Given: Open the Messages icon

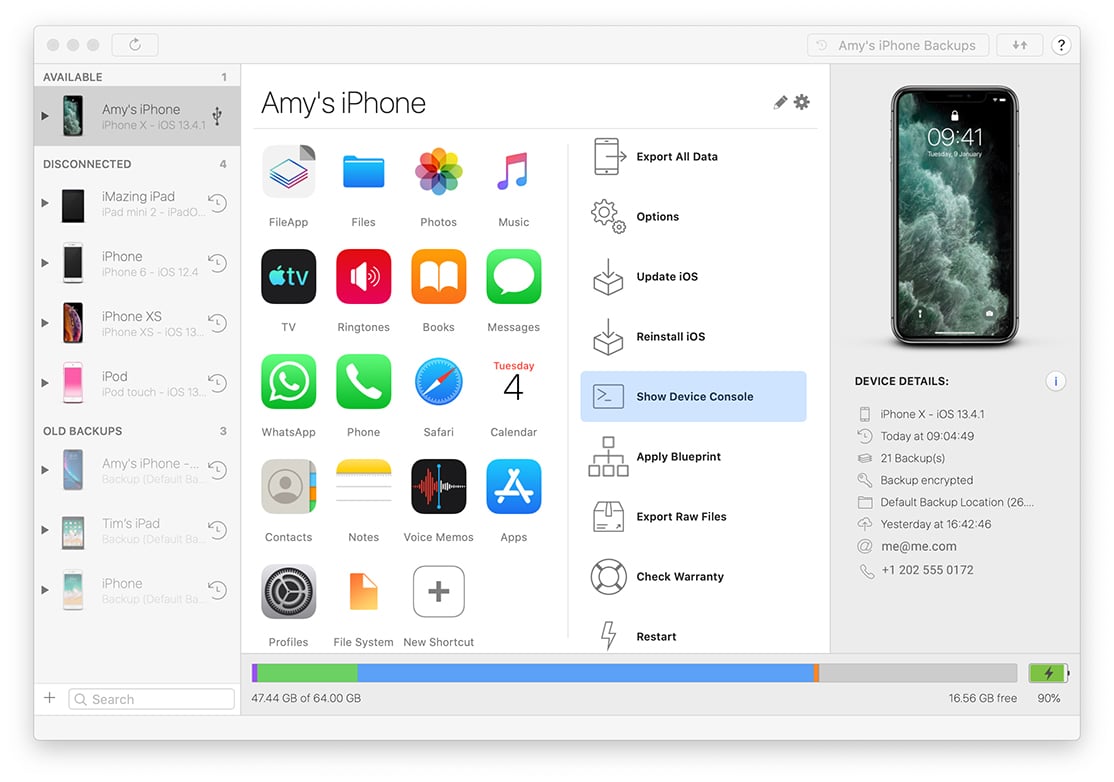Looking at the screenshot, I should [x=514, y=277].
